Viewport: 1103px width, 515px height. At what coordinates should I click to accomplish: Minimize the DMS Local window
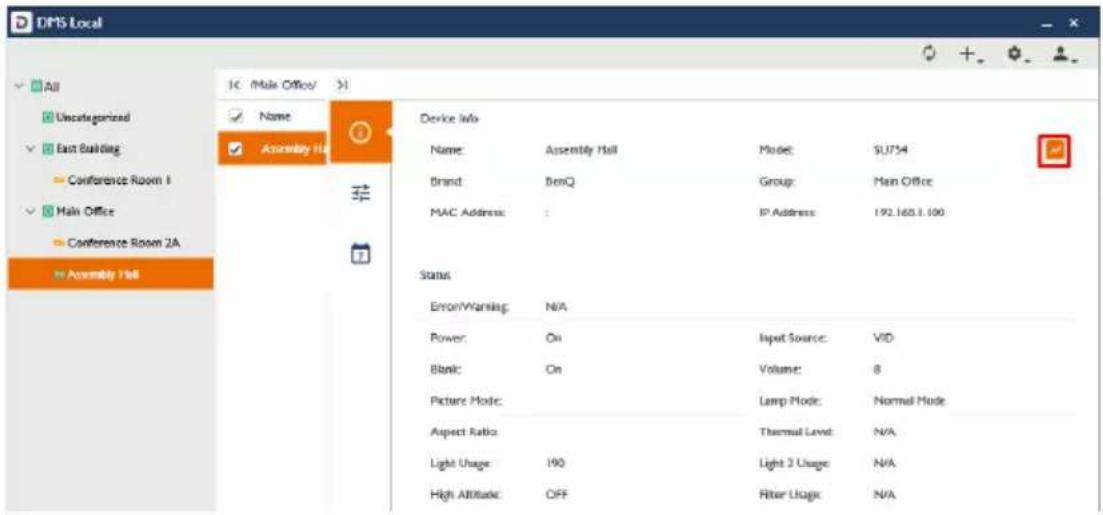pyautogui.click(x=1049, y=24)
